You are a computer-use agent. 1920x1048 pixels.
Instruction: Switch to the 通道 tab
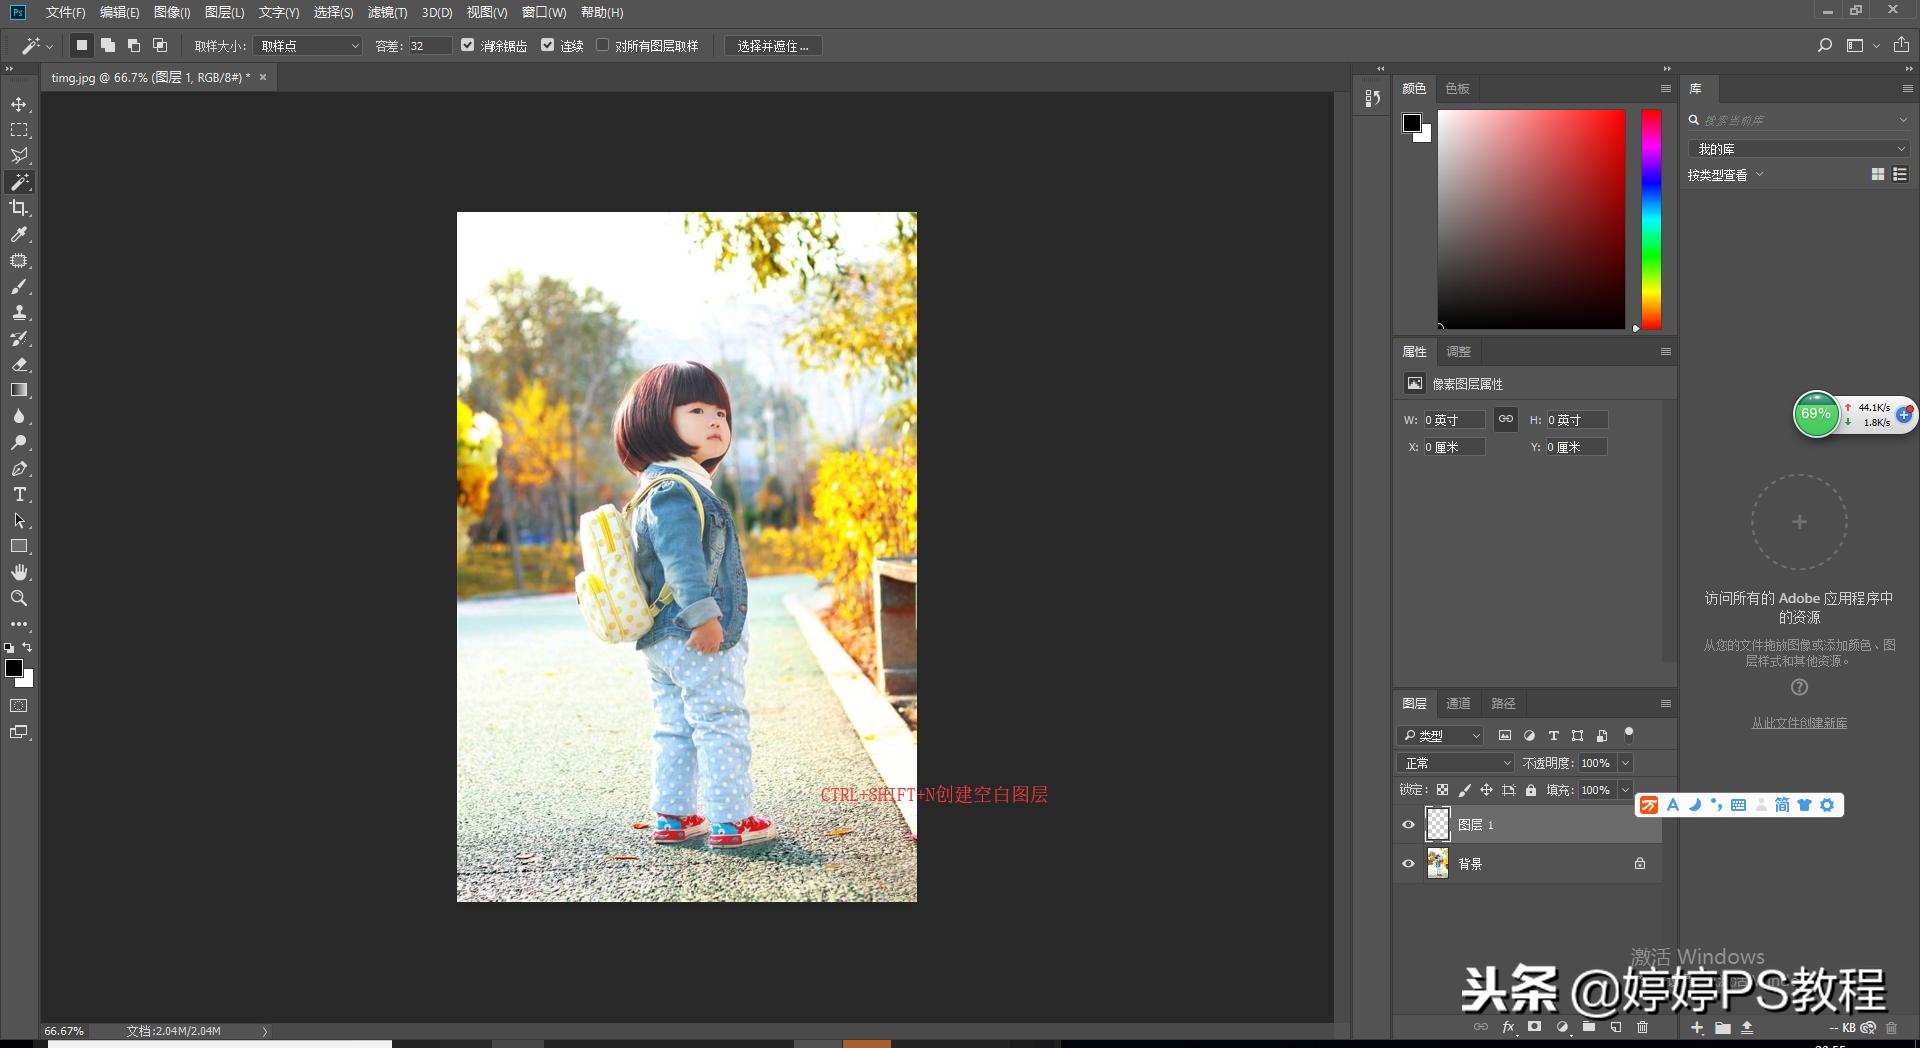tap(1458, 704)
